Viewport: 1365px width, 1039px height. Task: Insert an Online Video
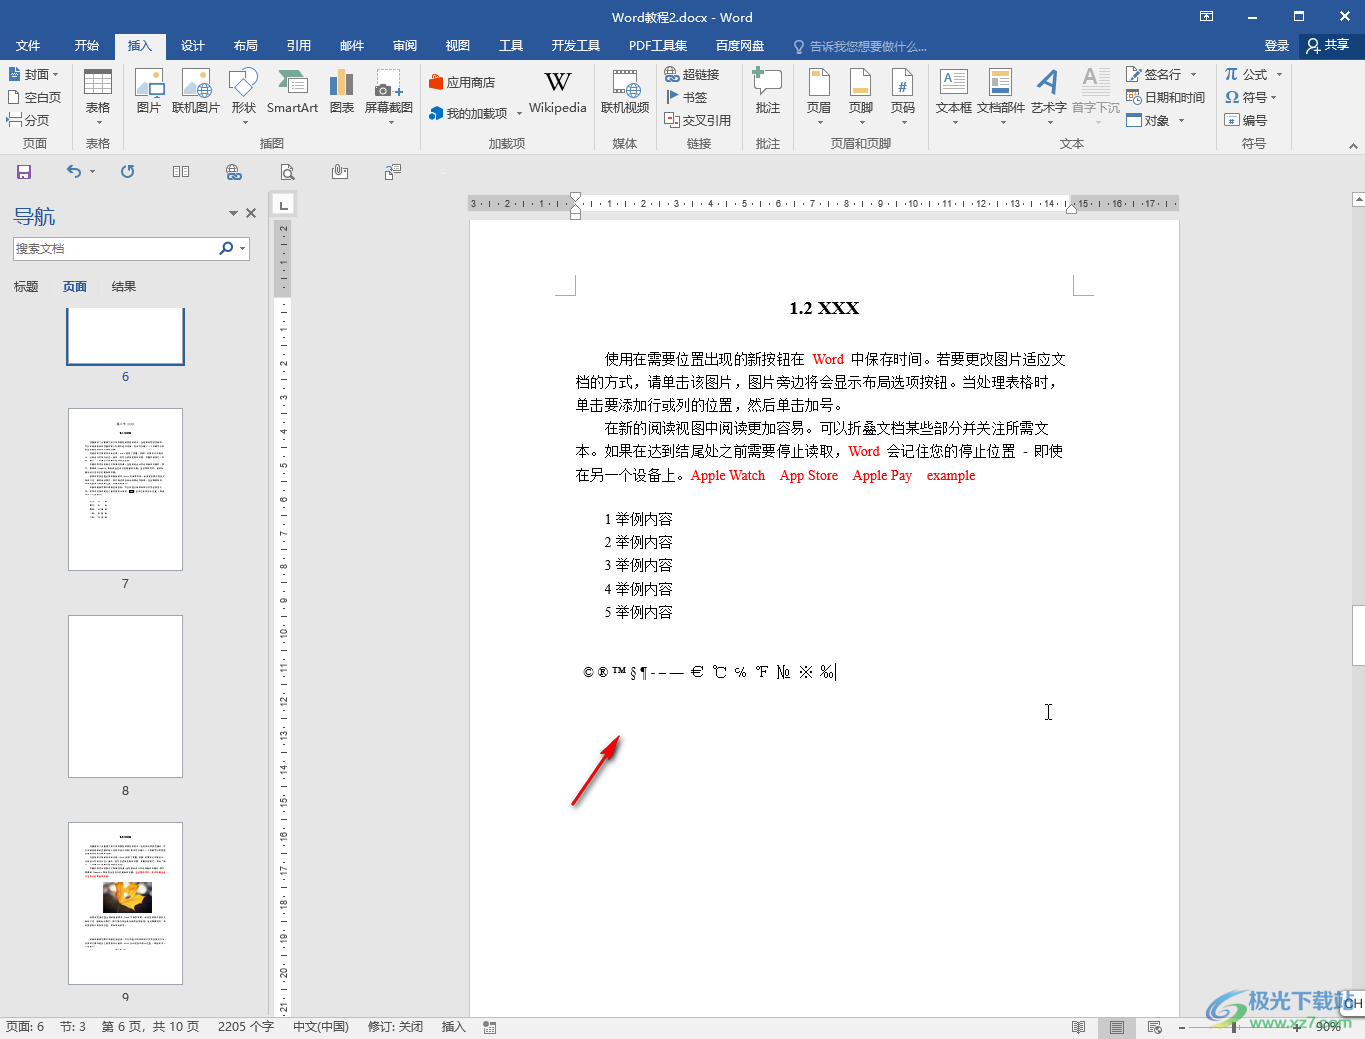[625, 92]
